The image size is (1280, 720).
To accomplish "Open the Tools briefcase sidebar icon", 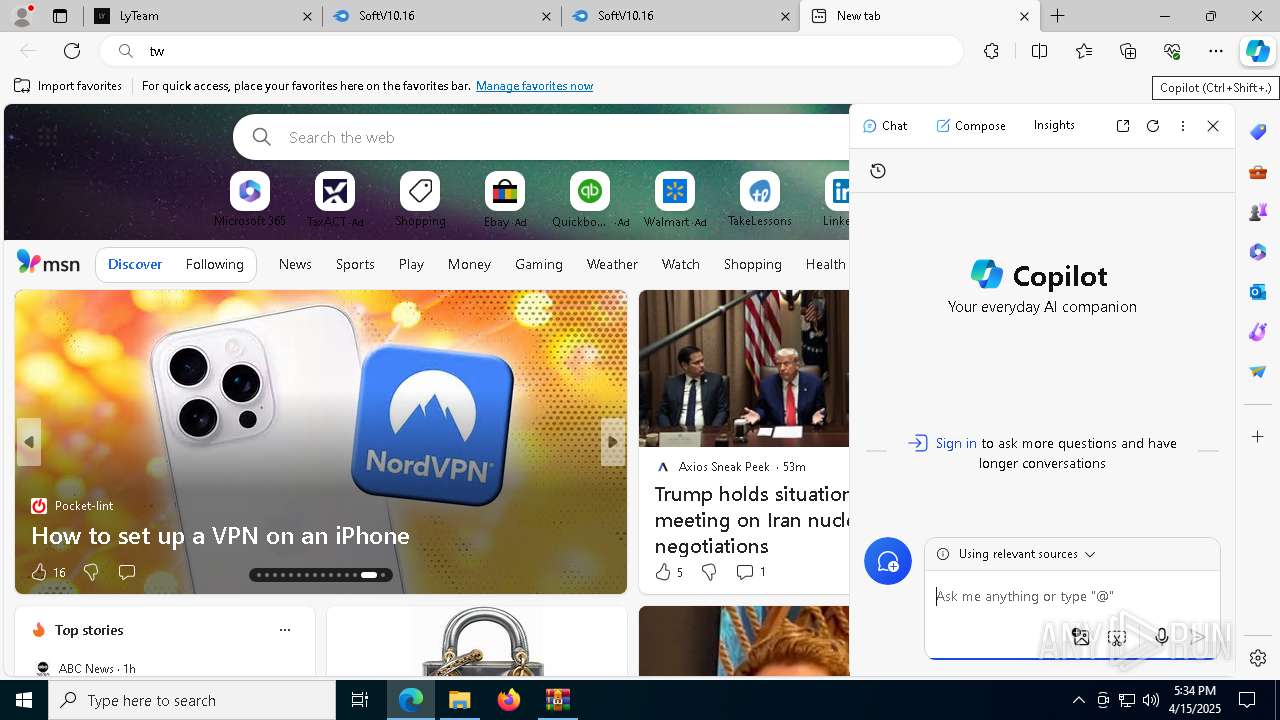I will coord(1258,172).
